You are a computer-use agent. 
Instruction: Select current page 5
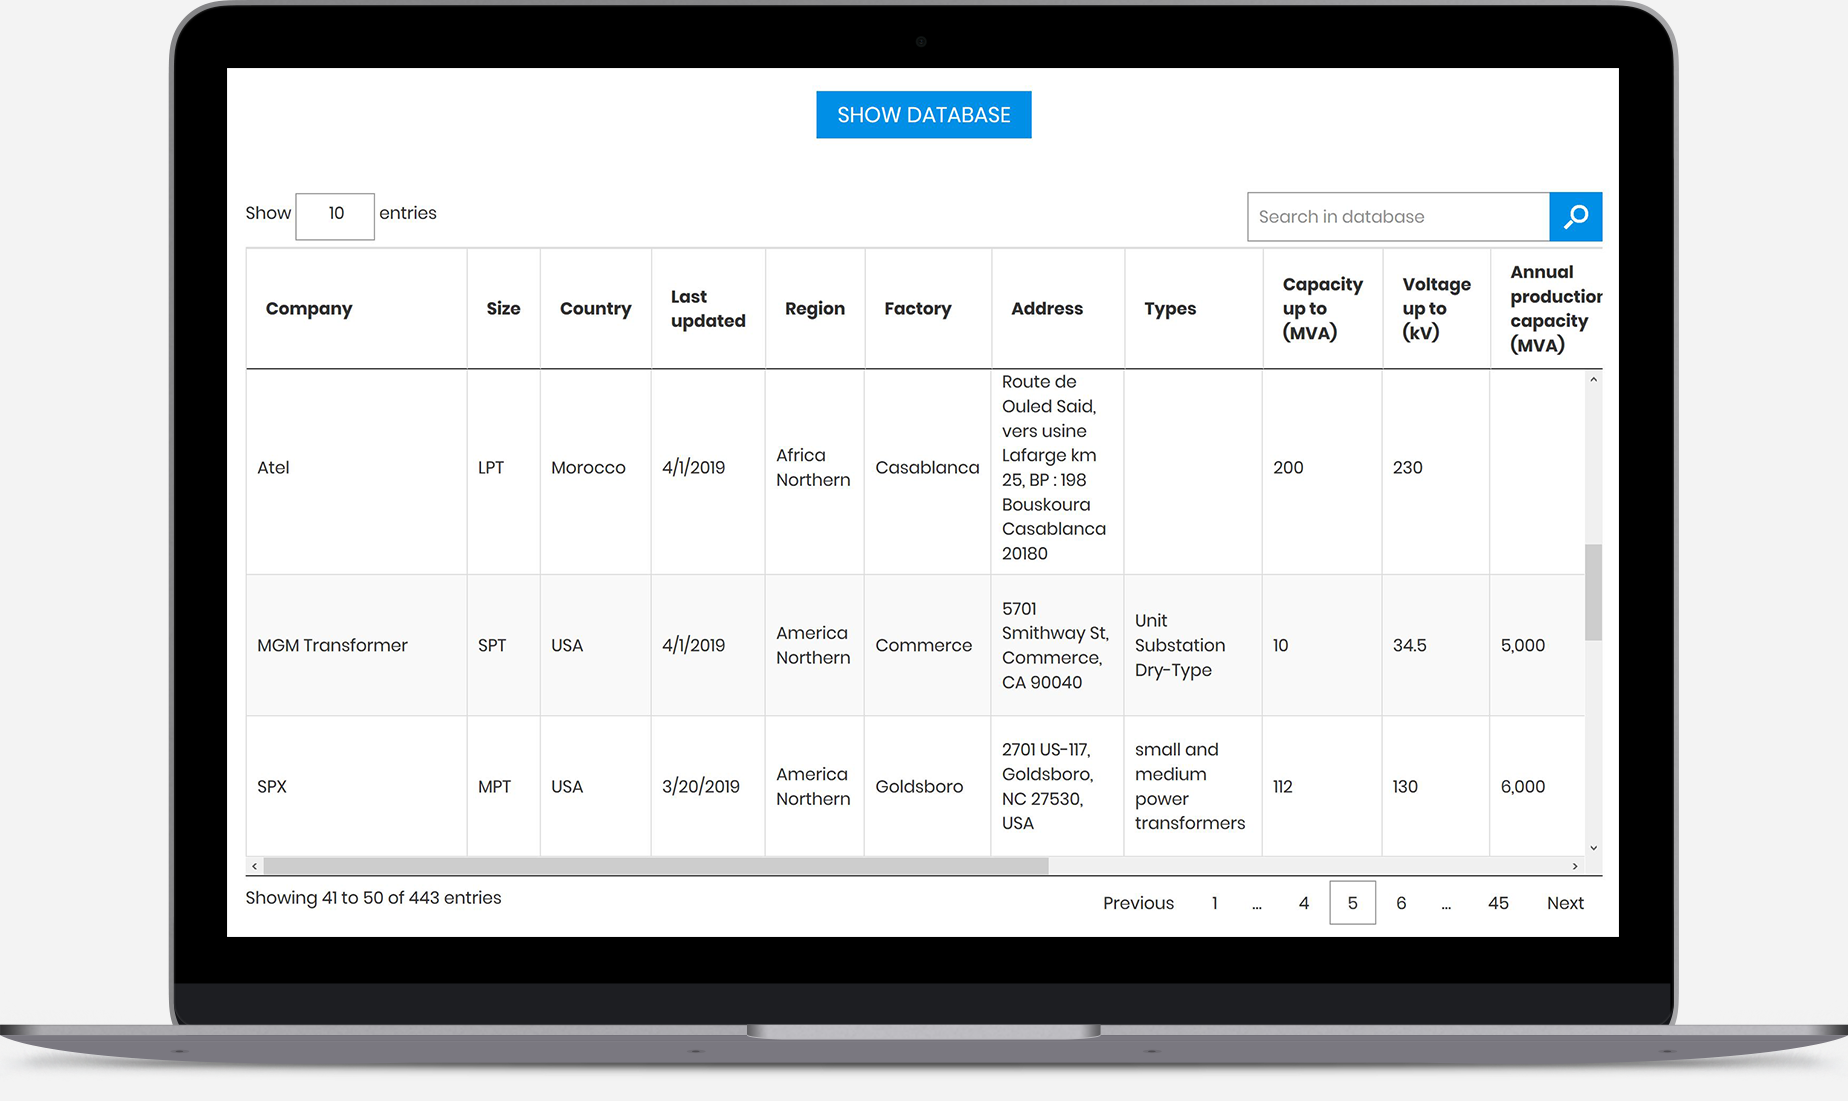click(1352, 903)
